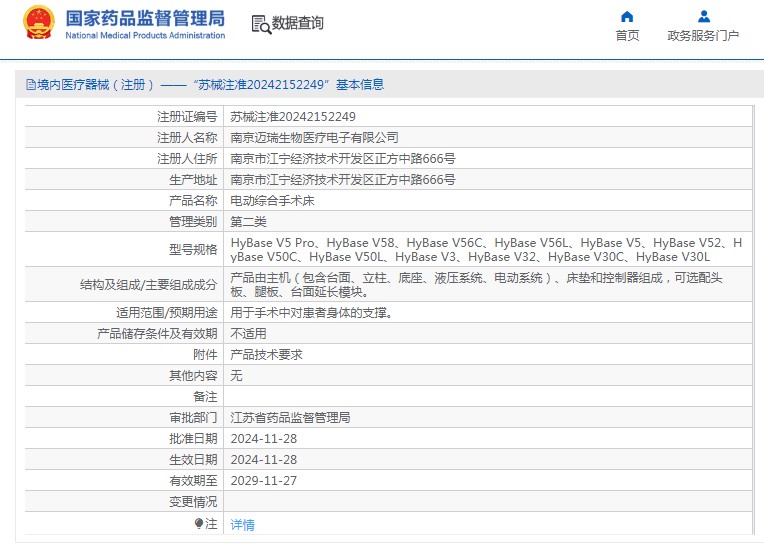Click the 政务服务门户 text label
Image resolution: width=764 pixels, height=545 pixels.
[703, 36]
